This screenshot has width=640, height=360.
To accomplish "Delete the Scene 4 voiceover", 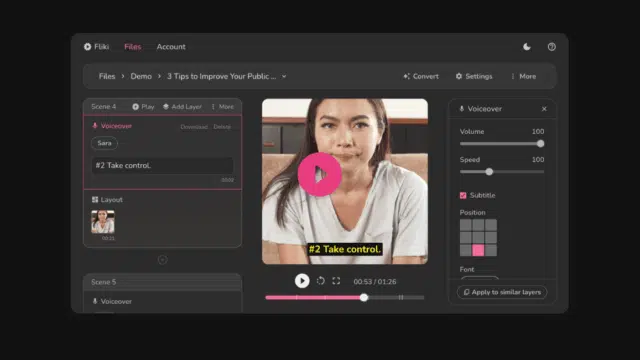I will tap(222, 127).
